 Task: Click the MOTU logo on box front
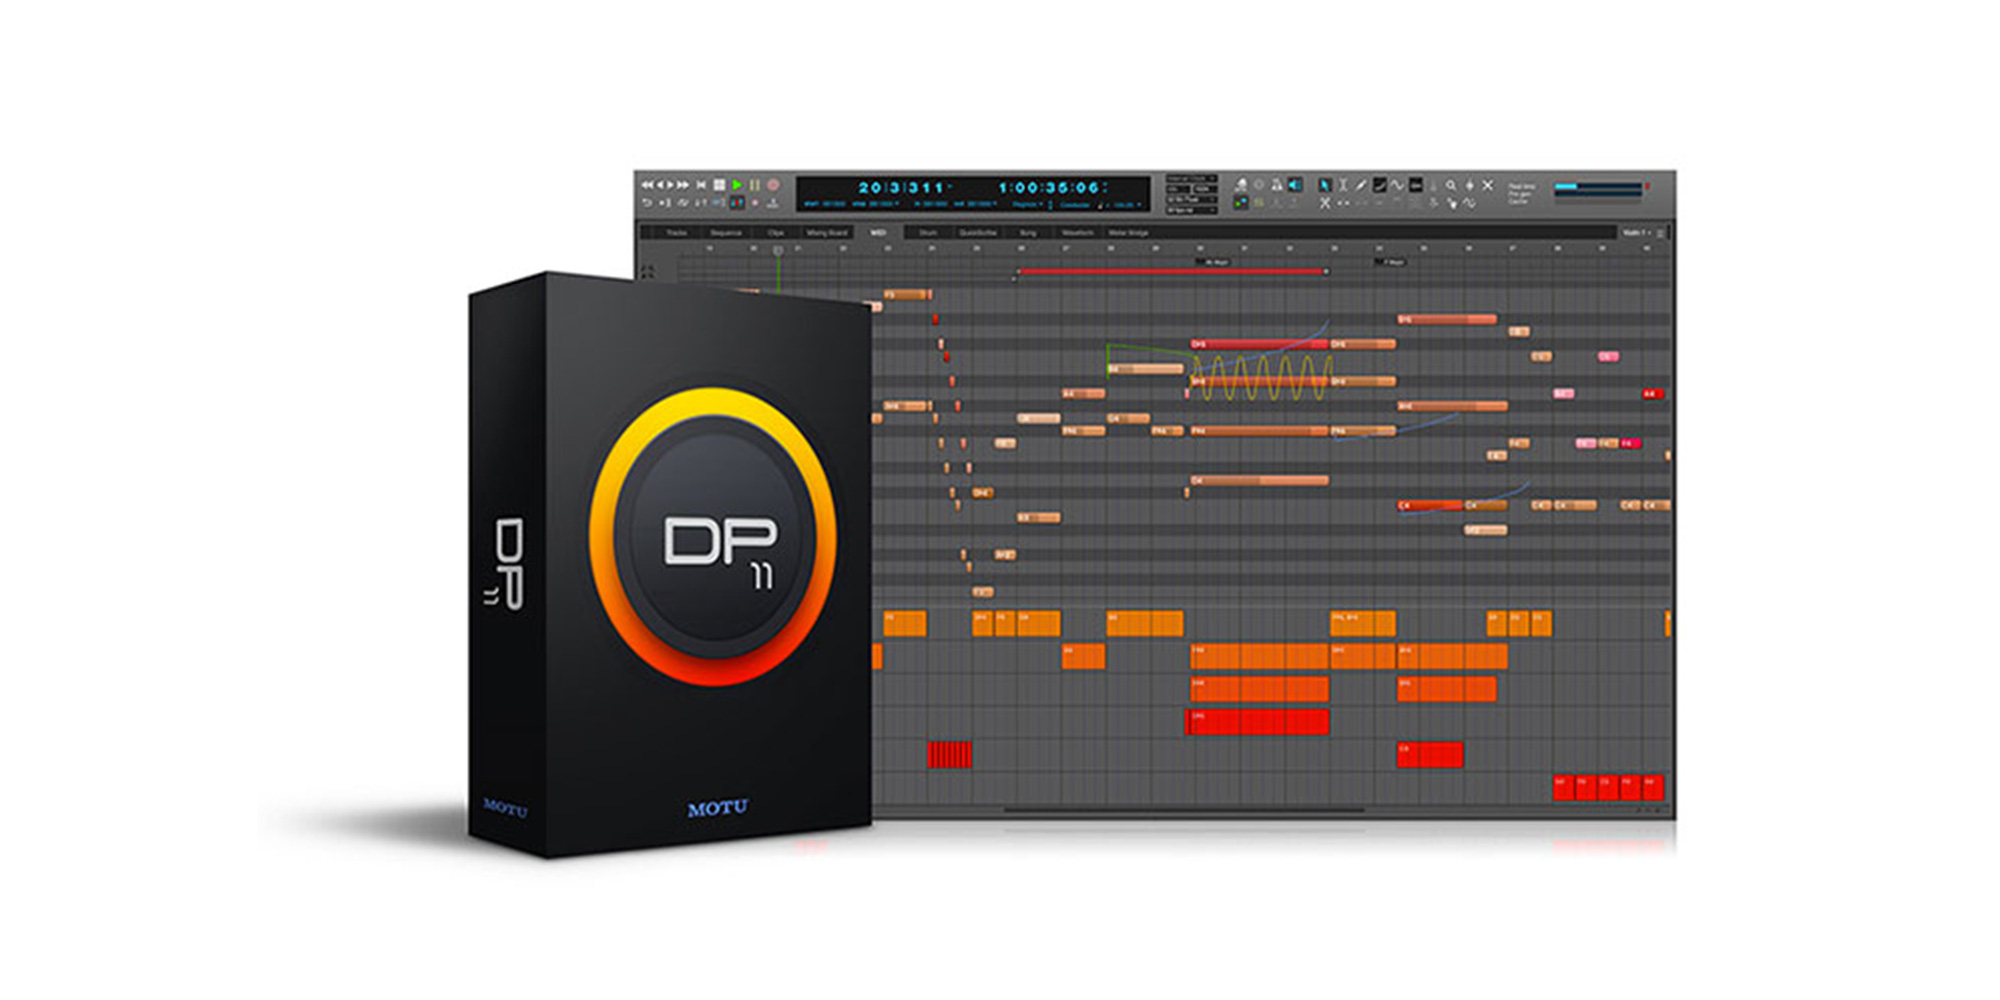(717, 808)
